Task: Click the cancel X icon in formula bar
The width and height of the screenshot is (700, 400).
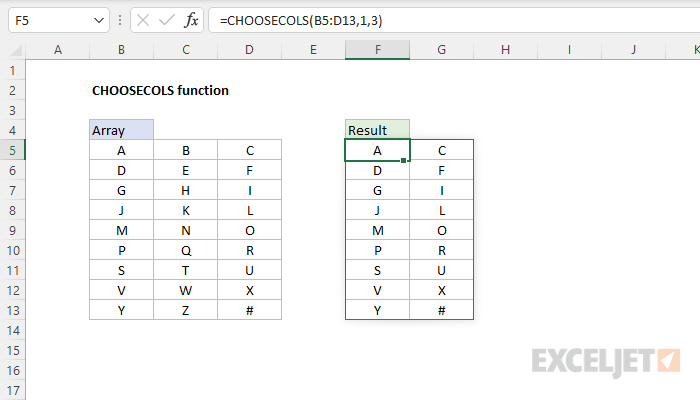Action: (143, 20)
